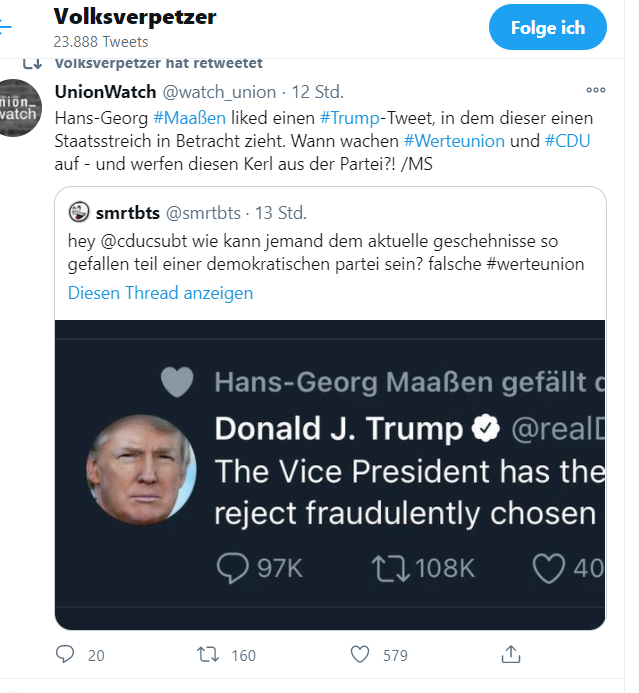This screenshot has width=639, height=693.
Task: Open the embedded Trump tweet screenshot image
Action: click(330, 475)
